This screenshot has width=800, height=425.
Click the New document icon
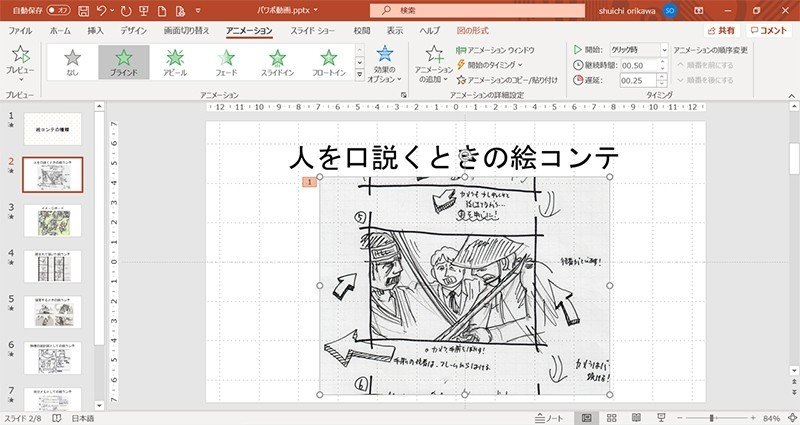(162, 11)
